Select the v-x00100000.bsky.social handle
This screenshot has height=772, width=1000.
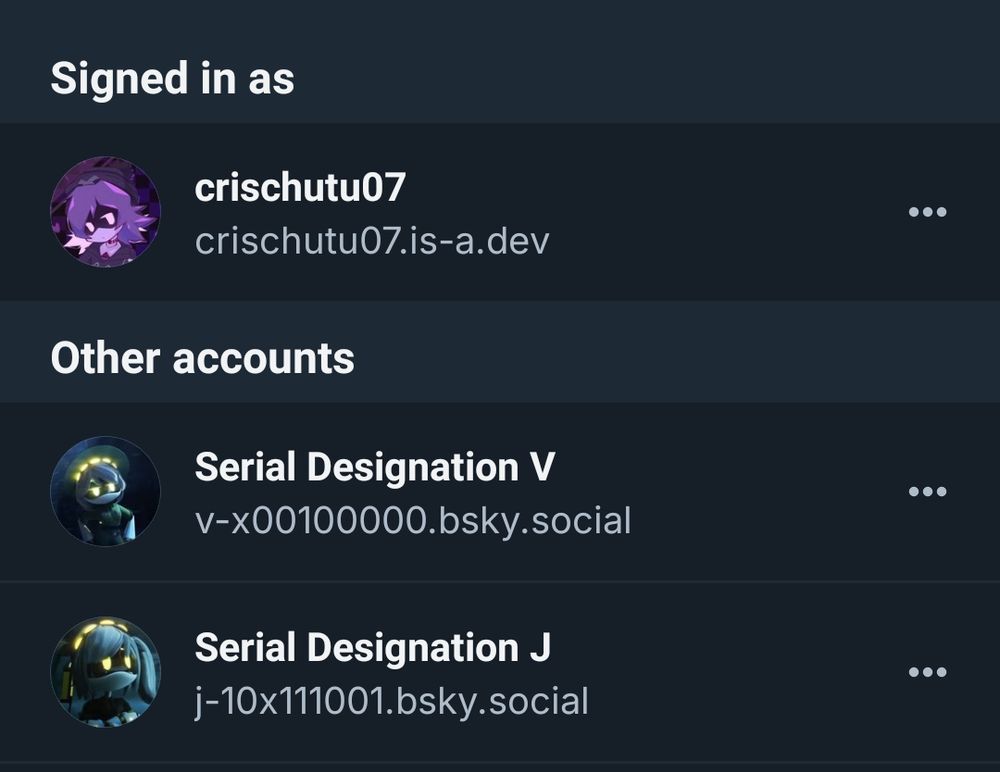pyautogui.click(x=413, y=521)
